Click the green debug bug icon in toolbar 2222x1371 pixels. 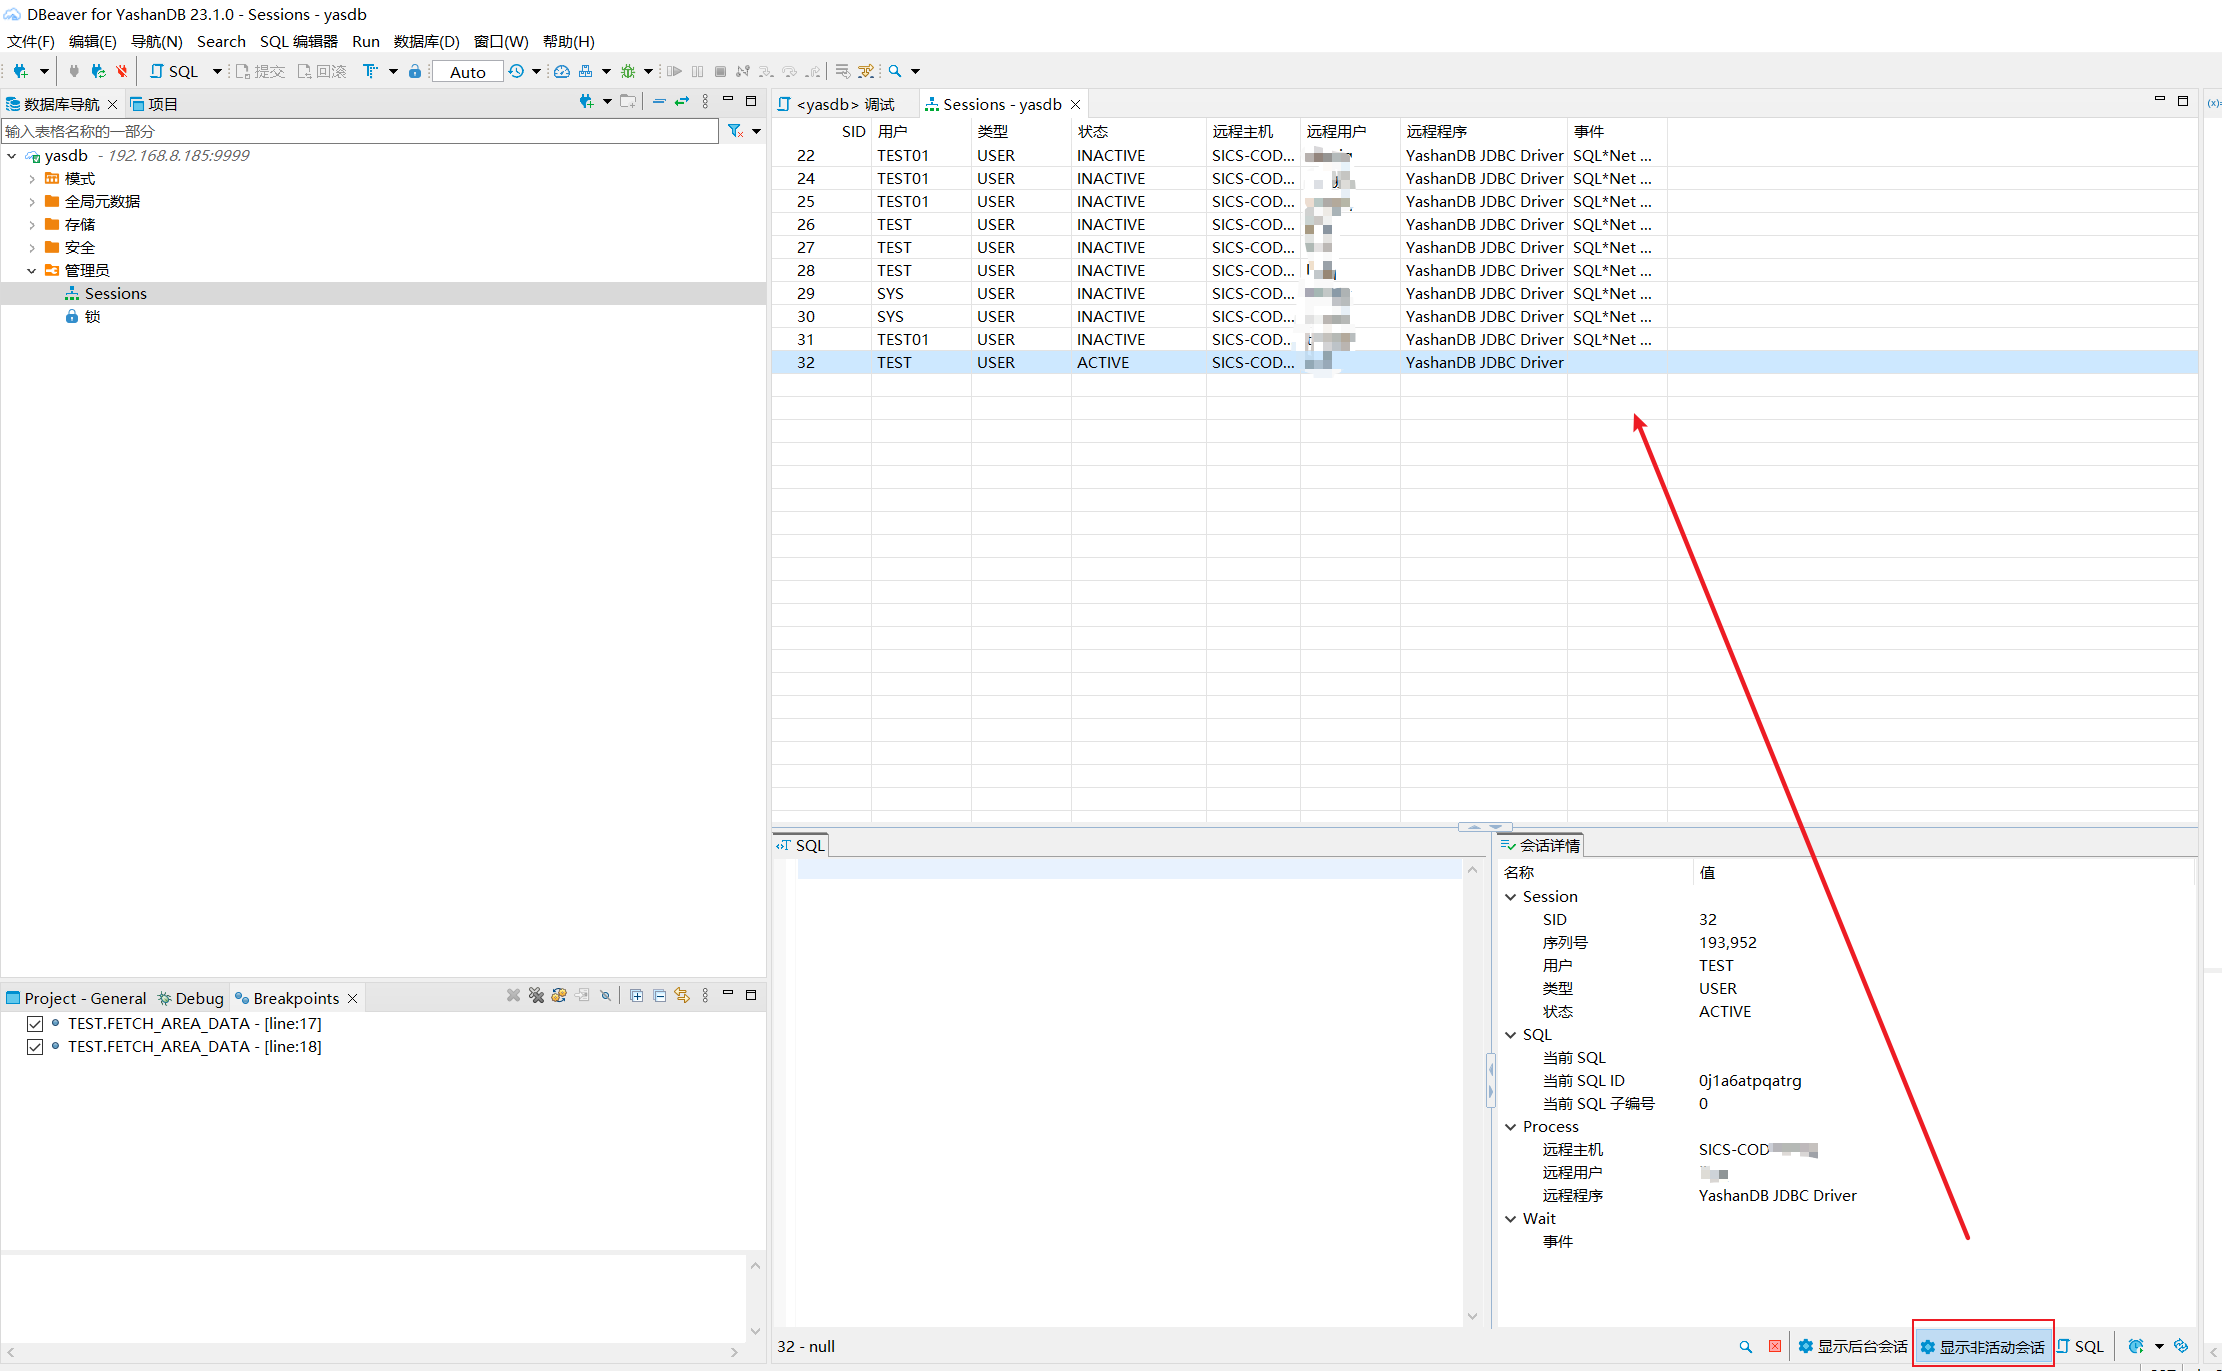628,71
